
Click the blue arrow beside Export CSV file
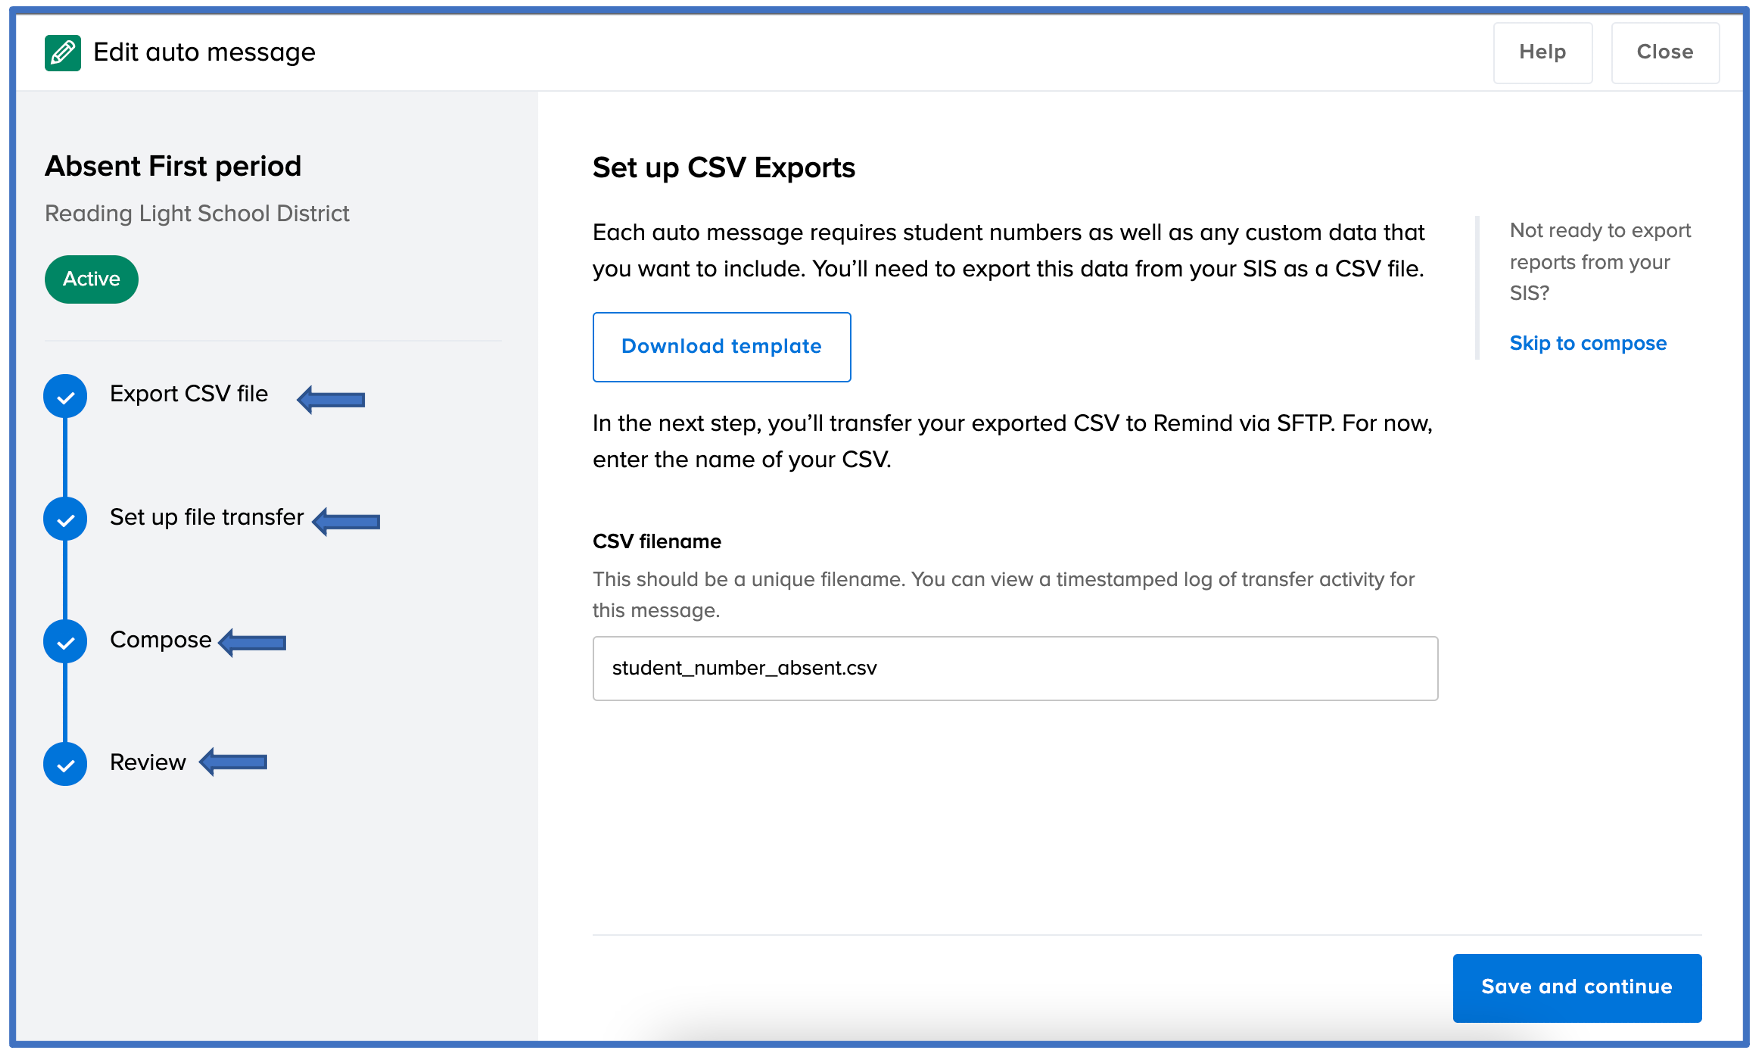click(x=331, y=399)
